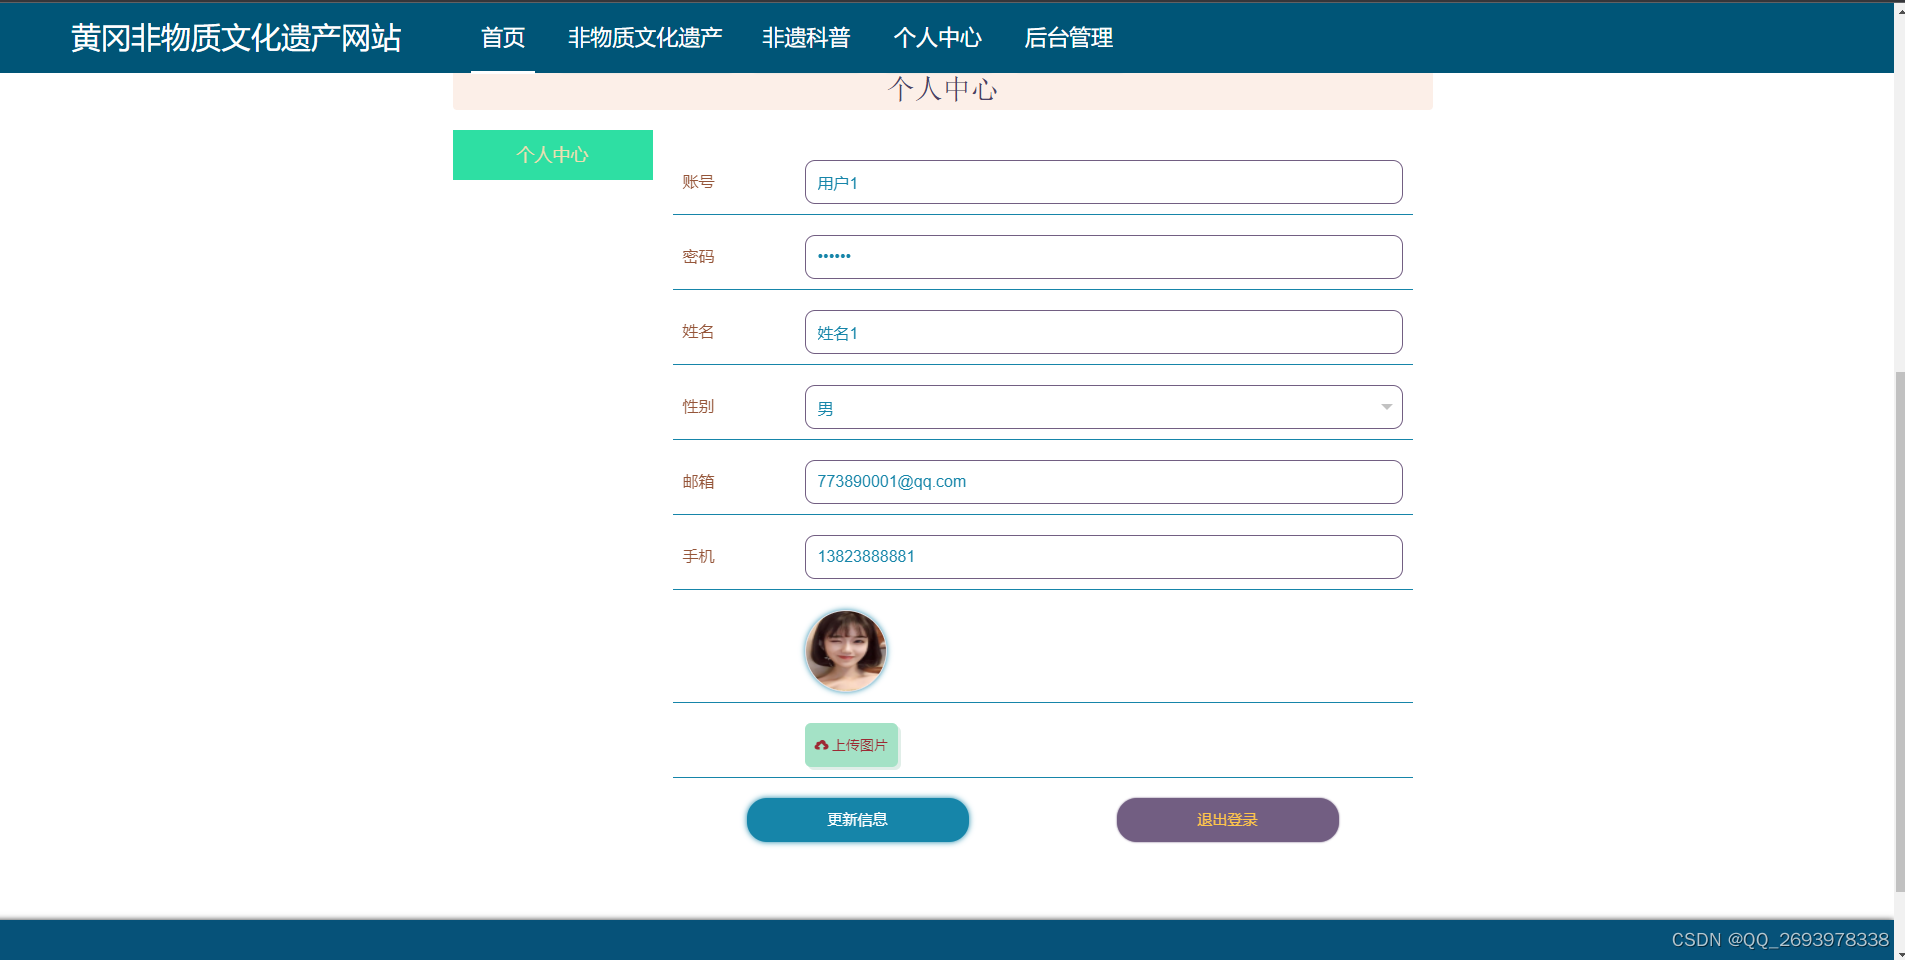Open the 非物质文化遗产 menu item
The image size is (1905, 960).
tap(646, 38)
